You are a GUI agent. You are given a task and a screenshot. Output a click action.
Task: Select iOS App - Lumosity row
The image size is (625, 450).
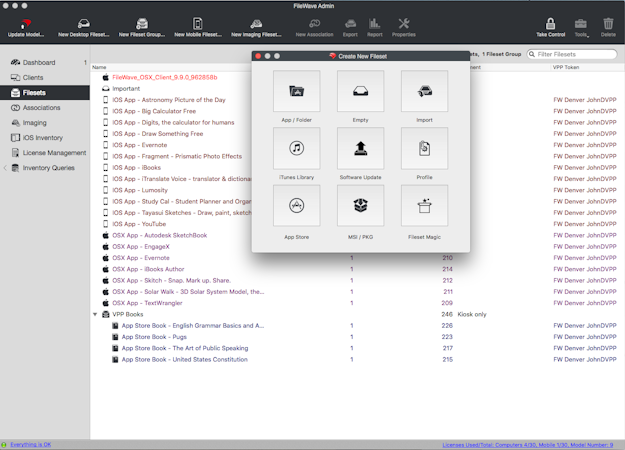click(140, 190)
